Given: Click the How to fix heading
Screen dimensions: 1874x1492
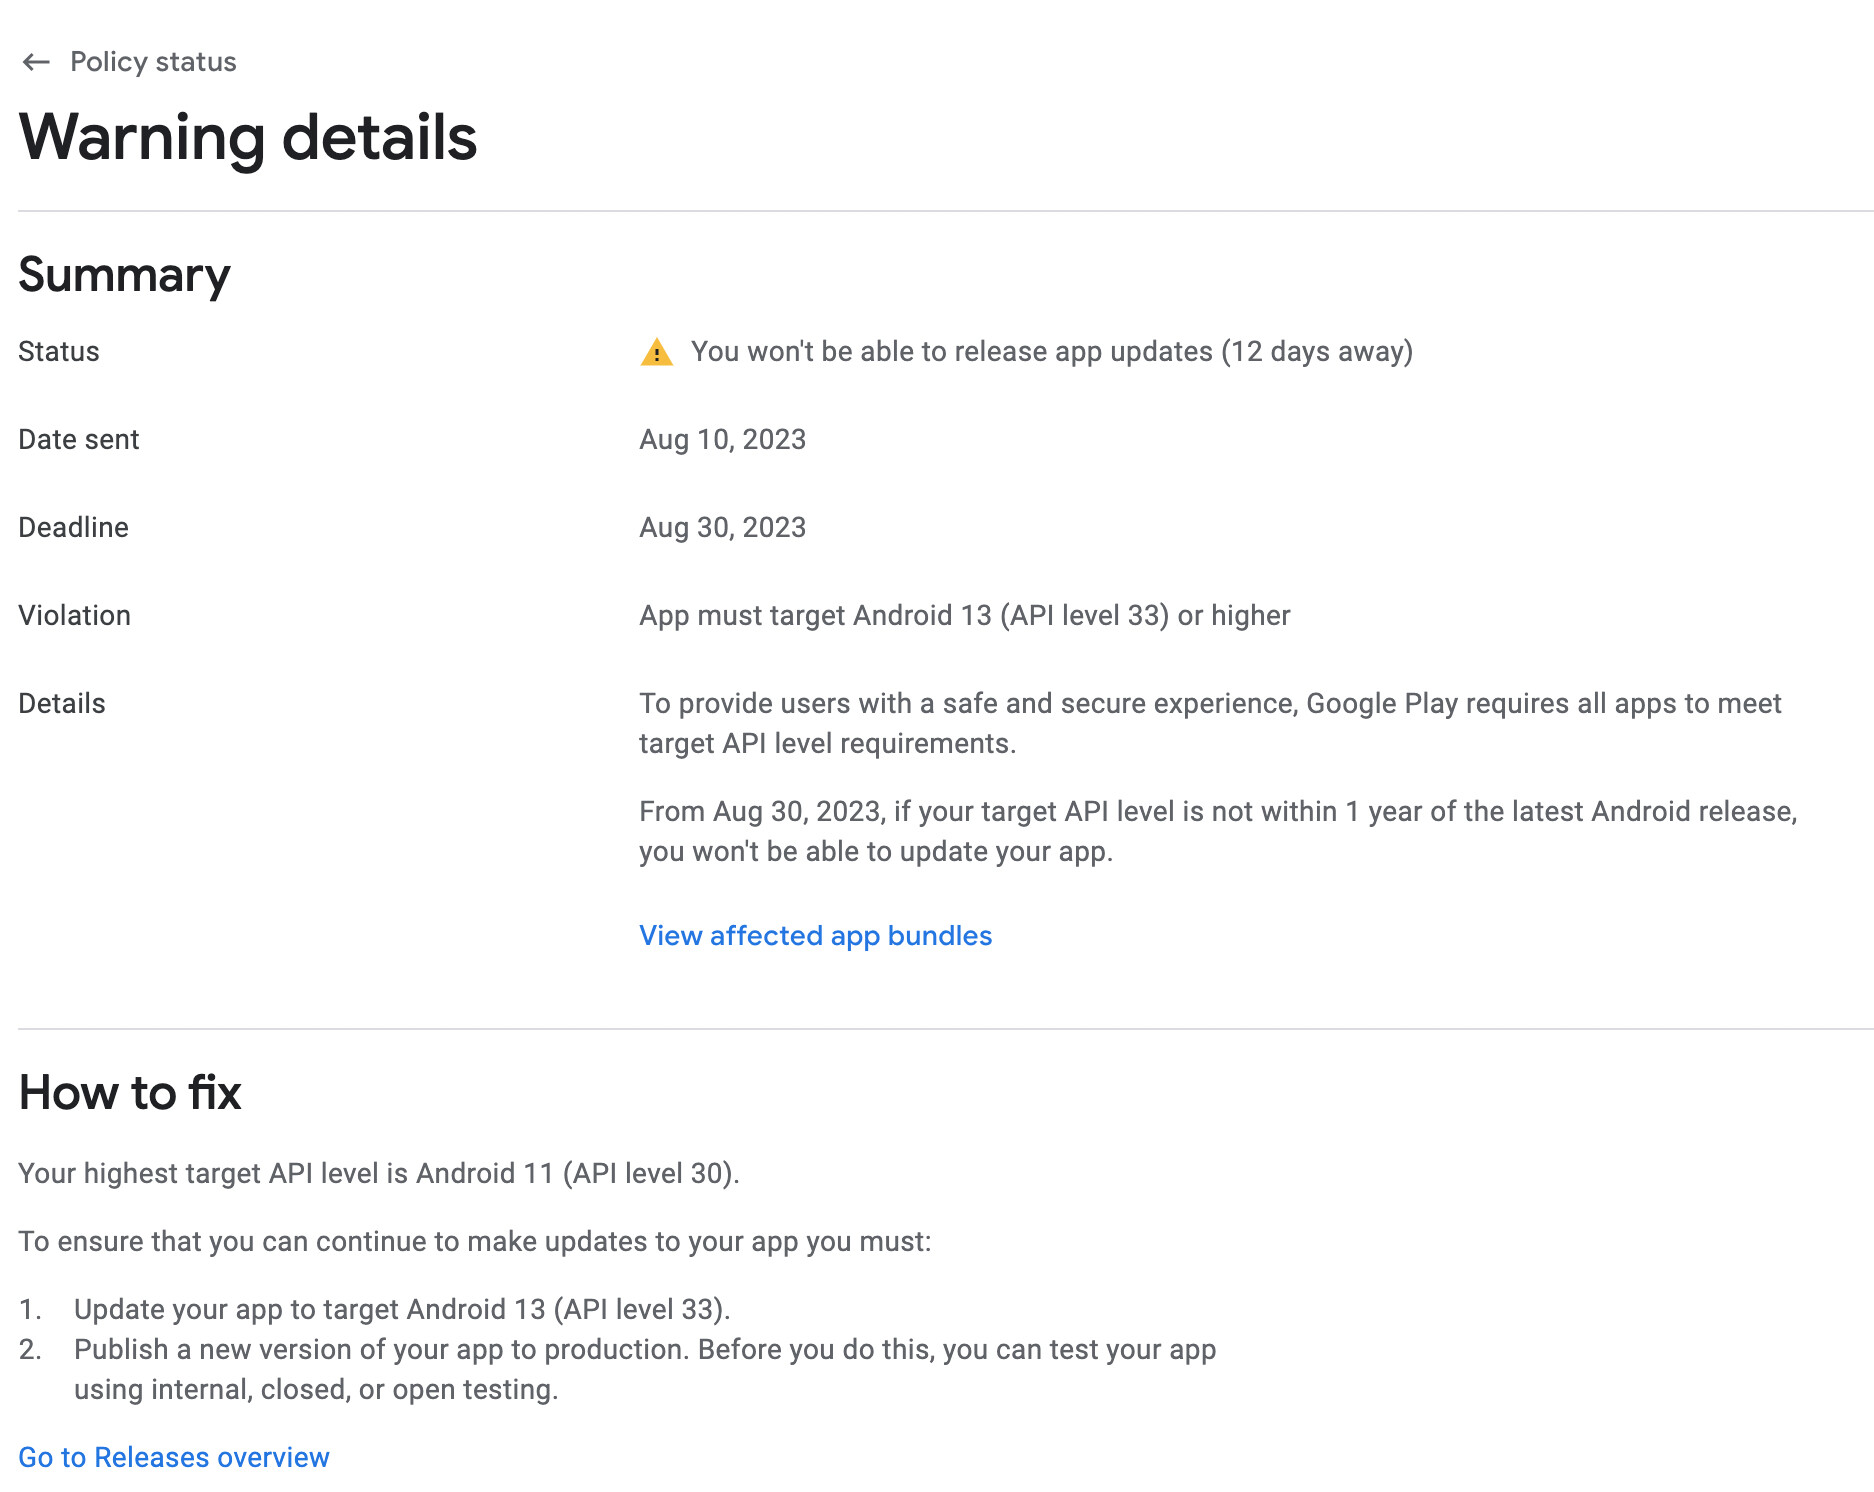Looking at the screenshot, I should (130, 1092).
